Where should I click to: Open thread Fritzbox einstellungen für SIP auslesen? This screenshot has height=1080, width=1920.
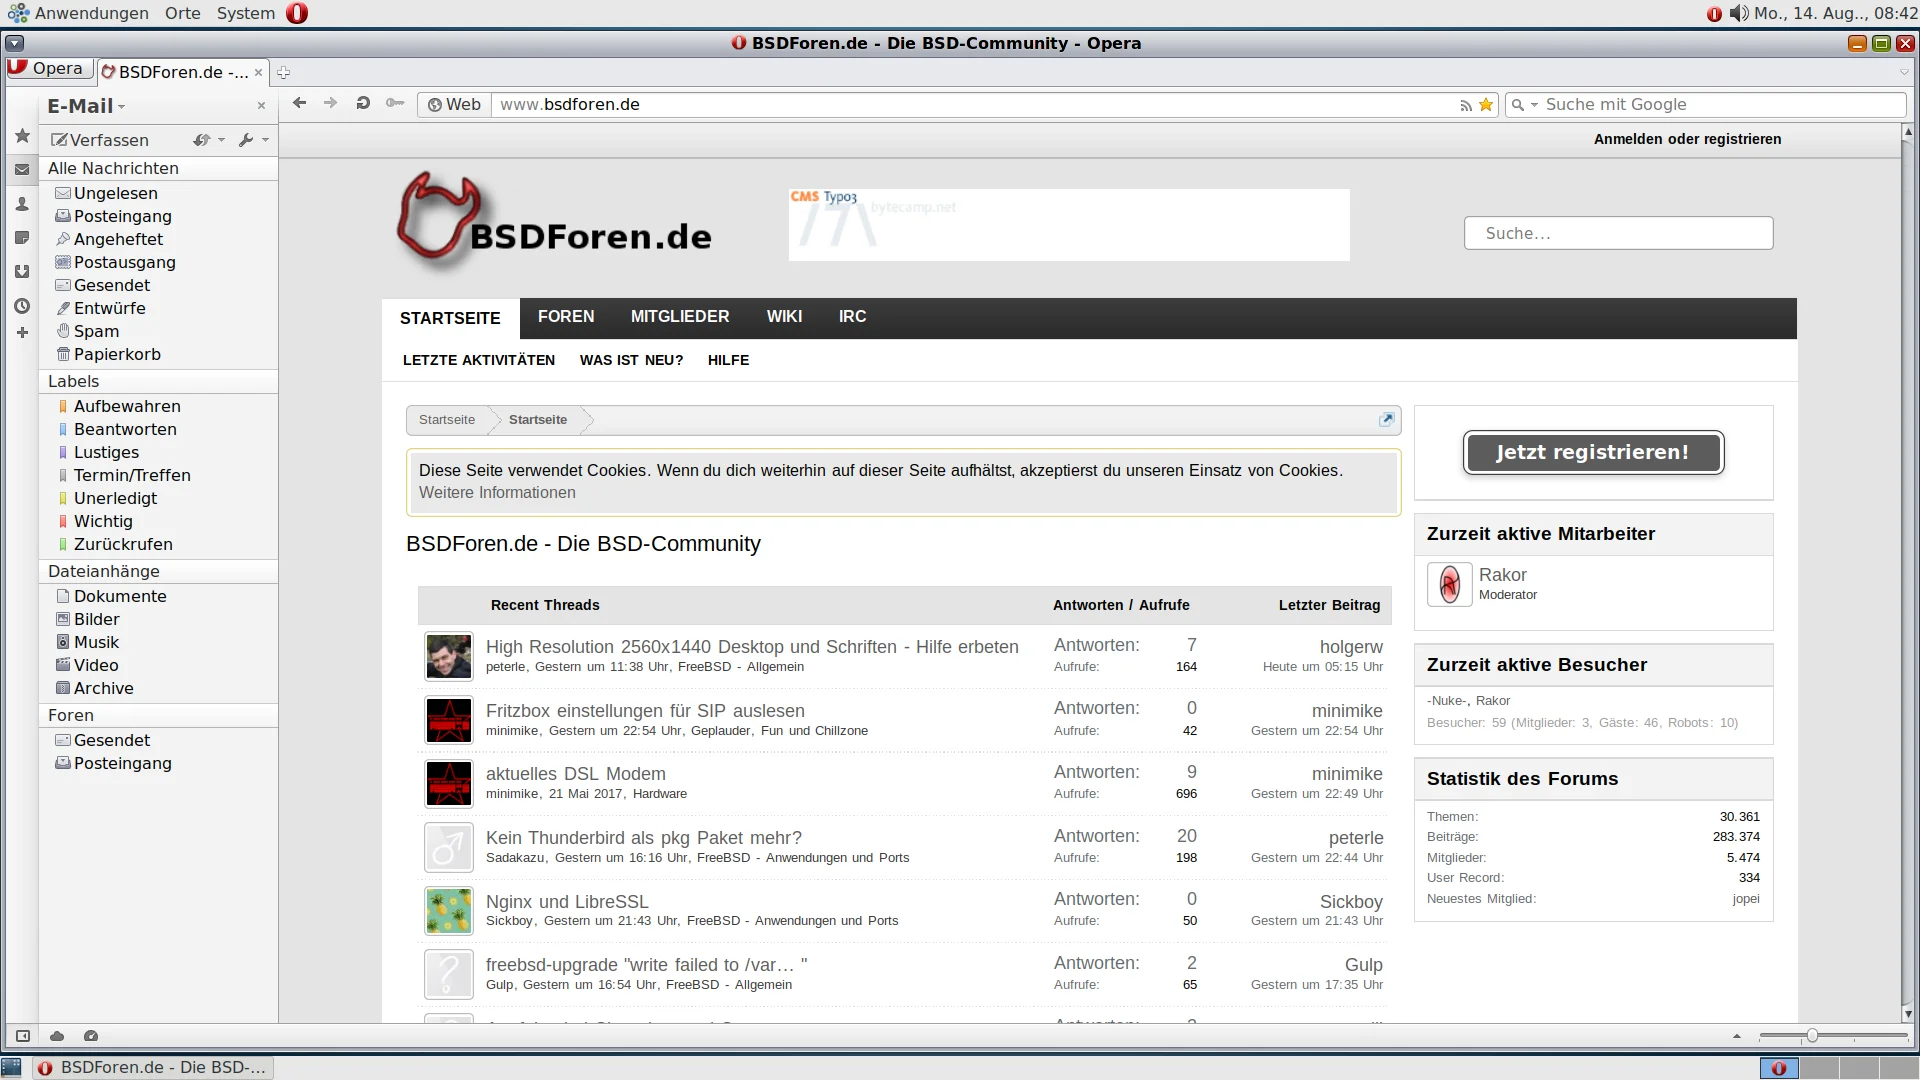click(x=645, y=711)
